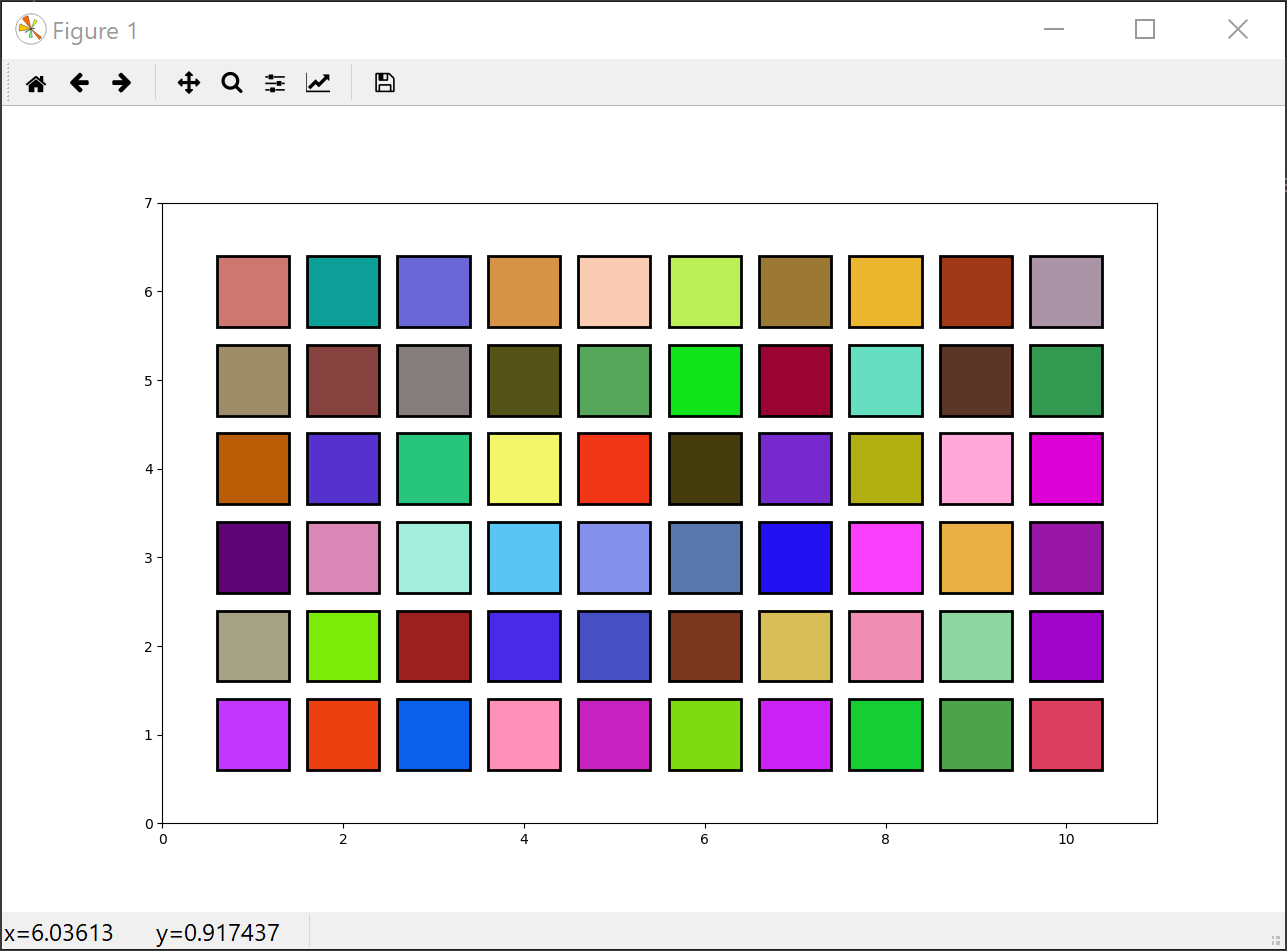Image resolution: width=1287 pixels, height=951 pixels.
Task: Select the pure blue swatch in the y=3 row
Action: (x=795, y=558)
